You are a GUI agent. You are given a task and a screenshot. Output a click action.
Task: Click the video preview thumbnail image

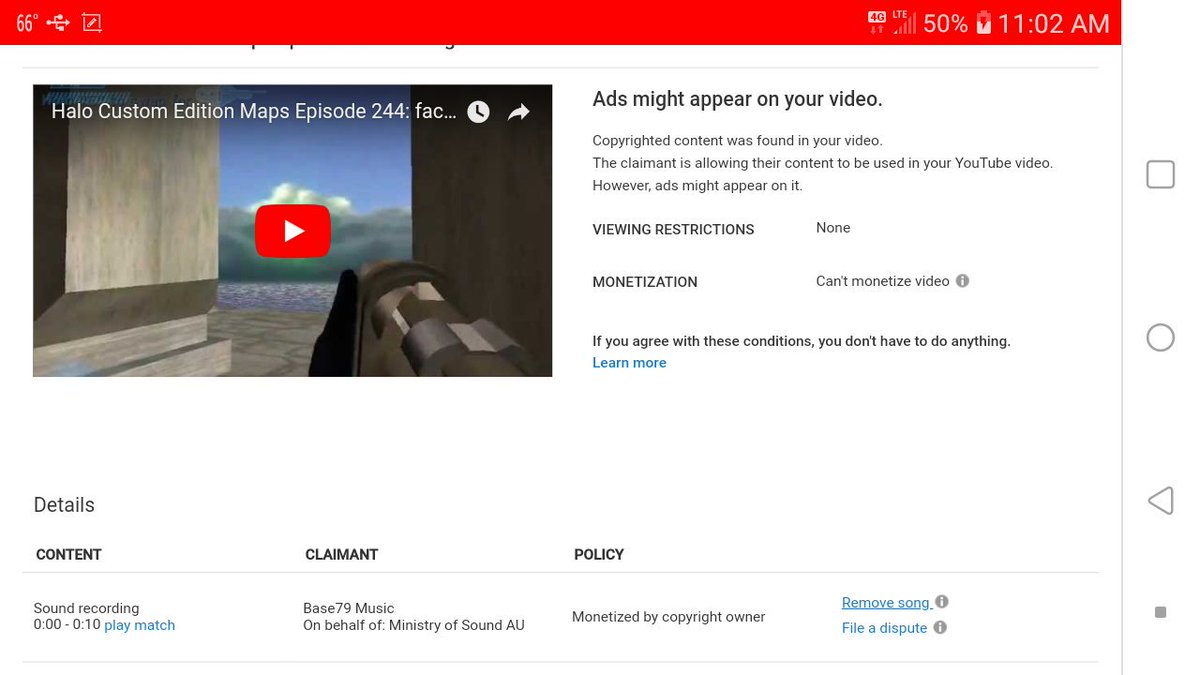292,230
